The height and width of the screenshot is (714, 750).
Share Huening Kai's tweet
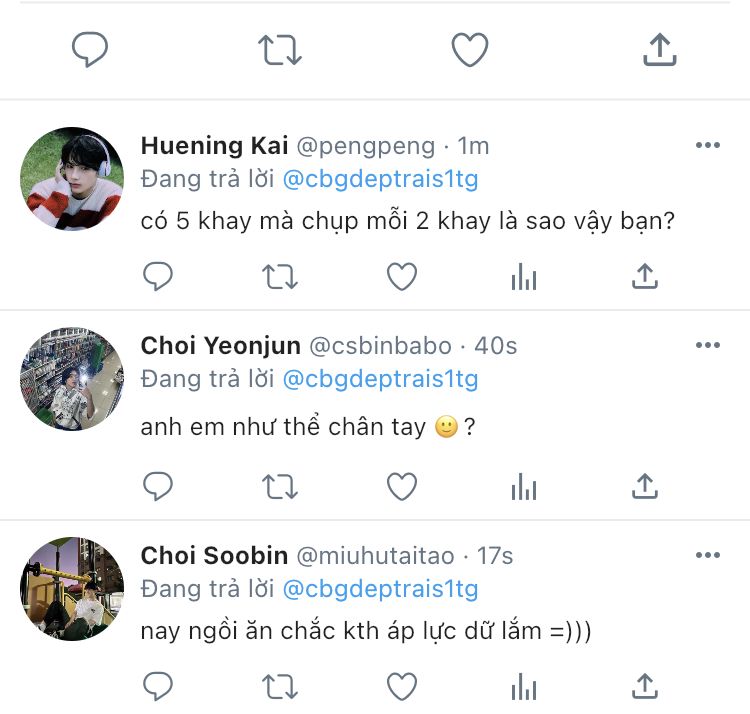point(645,277)
